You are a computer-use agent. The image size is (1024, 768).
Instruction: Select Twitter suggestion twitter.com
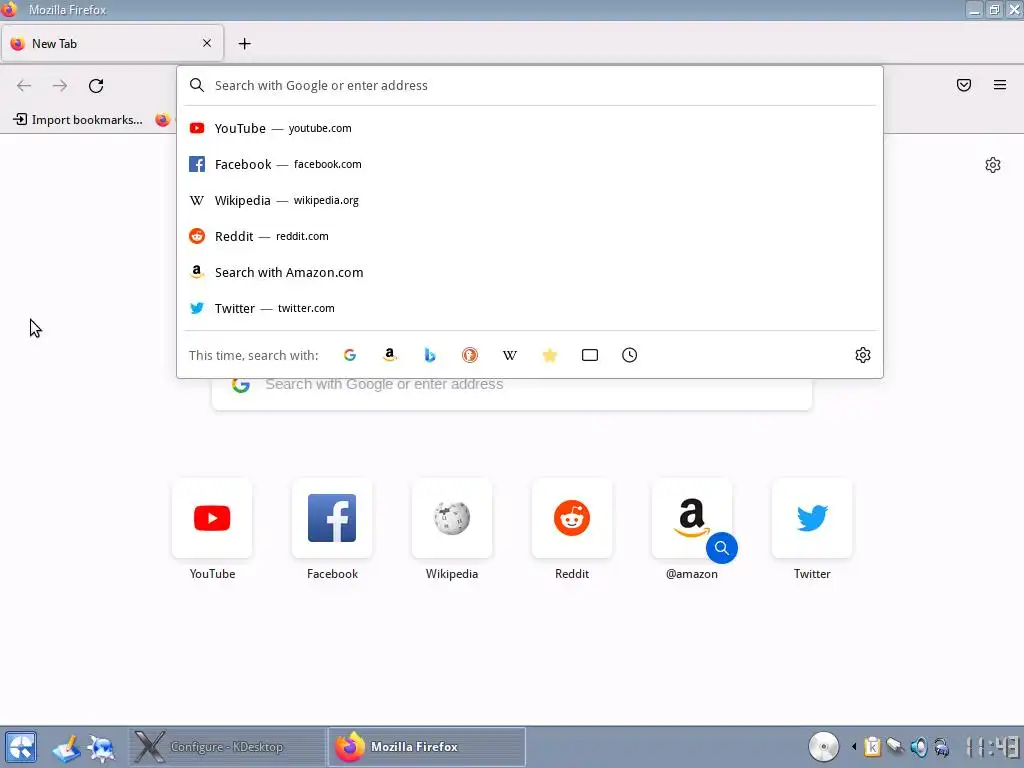click(x=530, y=308)
